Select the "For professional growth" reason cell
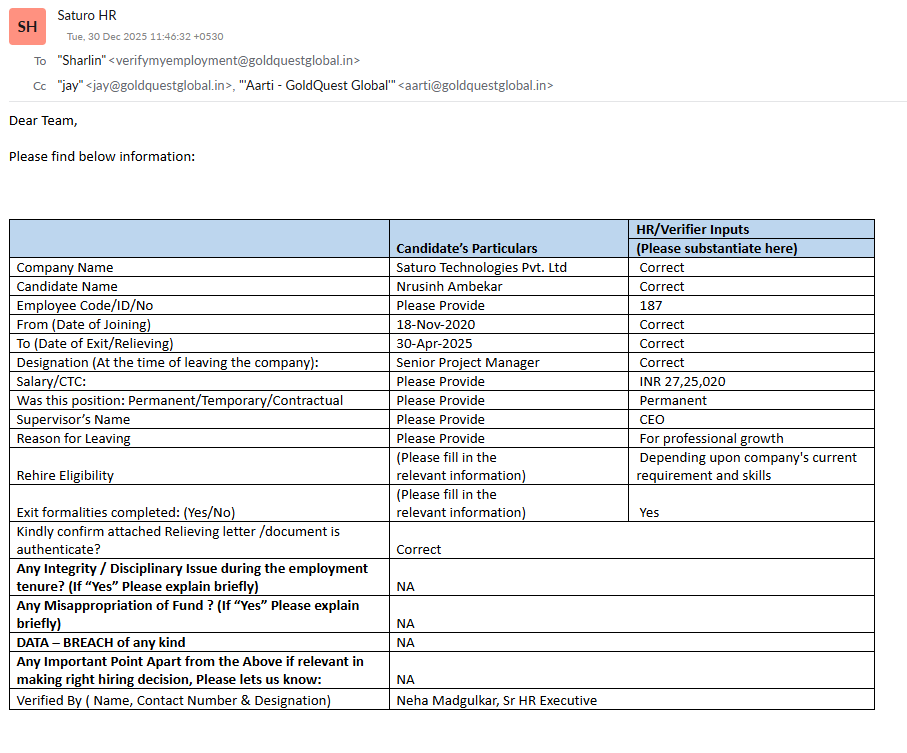The image size is (907, 753). (x=711, y=439)
